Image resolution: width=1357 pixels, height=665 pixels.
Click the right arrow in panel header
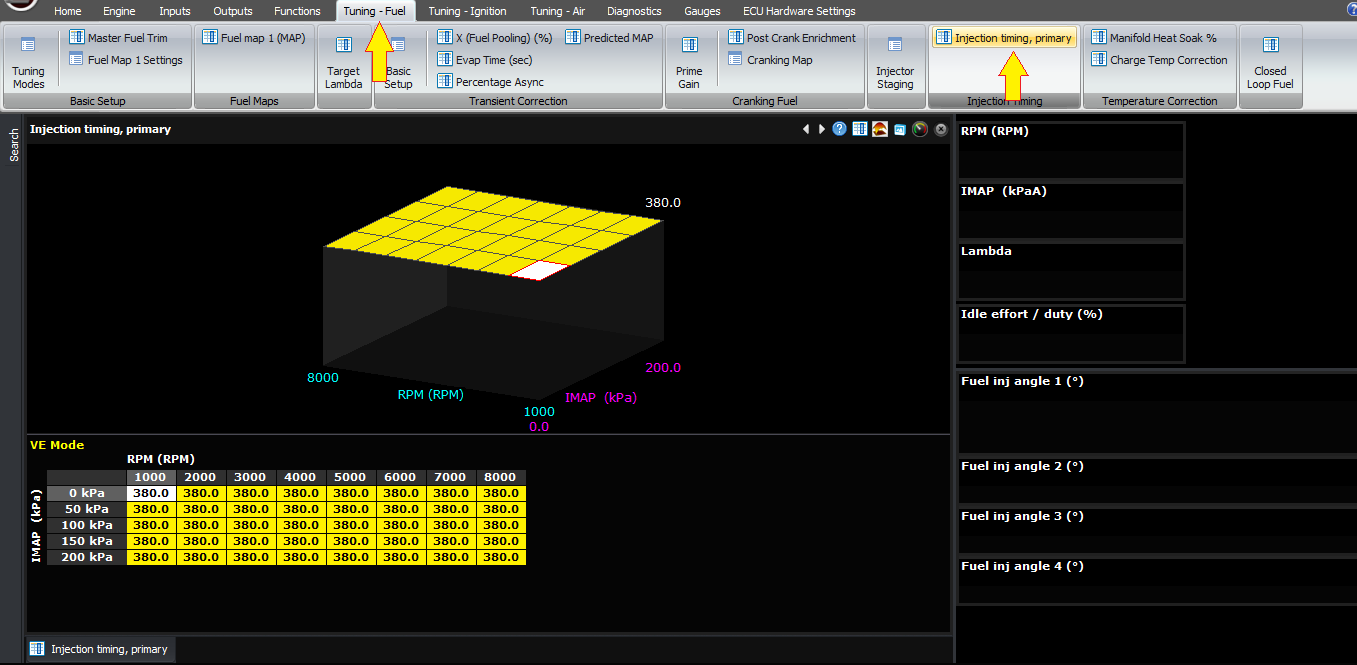822,129
